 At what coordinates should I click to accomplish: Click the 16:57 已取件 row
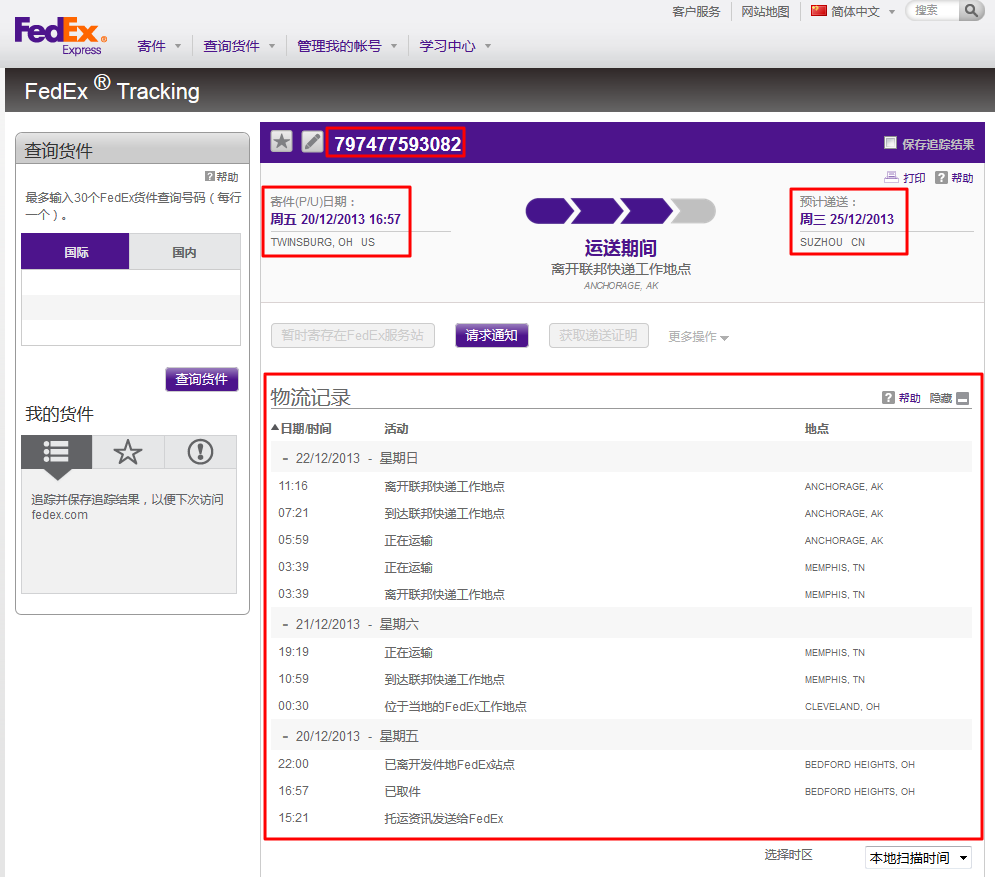[621, 791]
